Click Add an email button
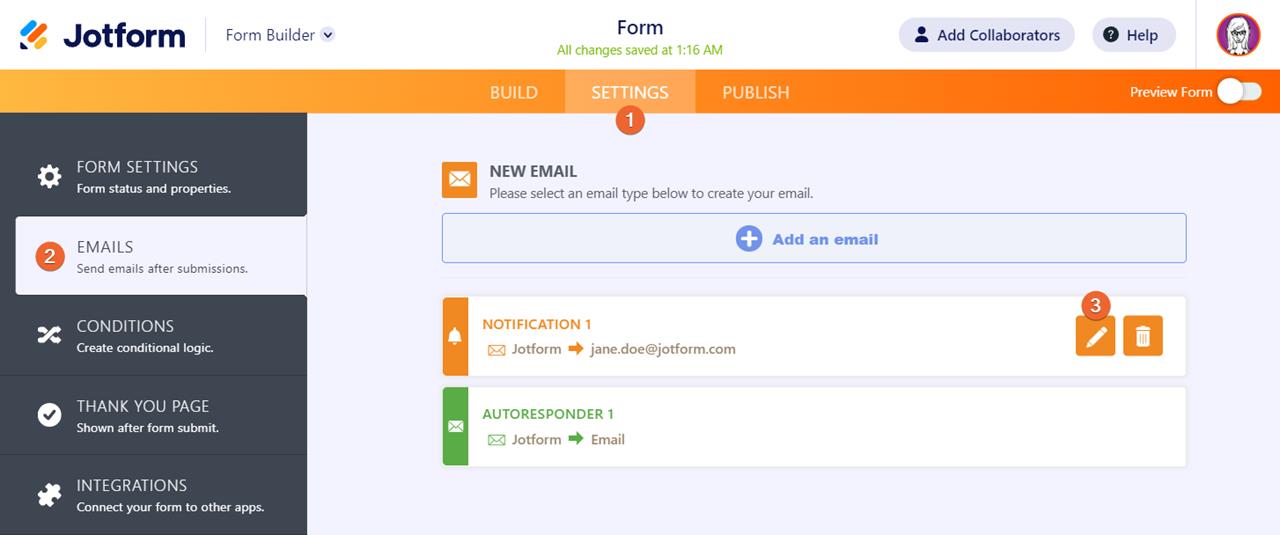The height and width of the screenshot is (535, 1280). click(x=814, y=240)
